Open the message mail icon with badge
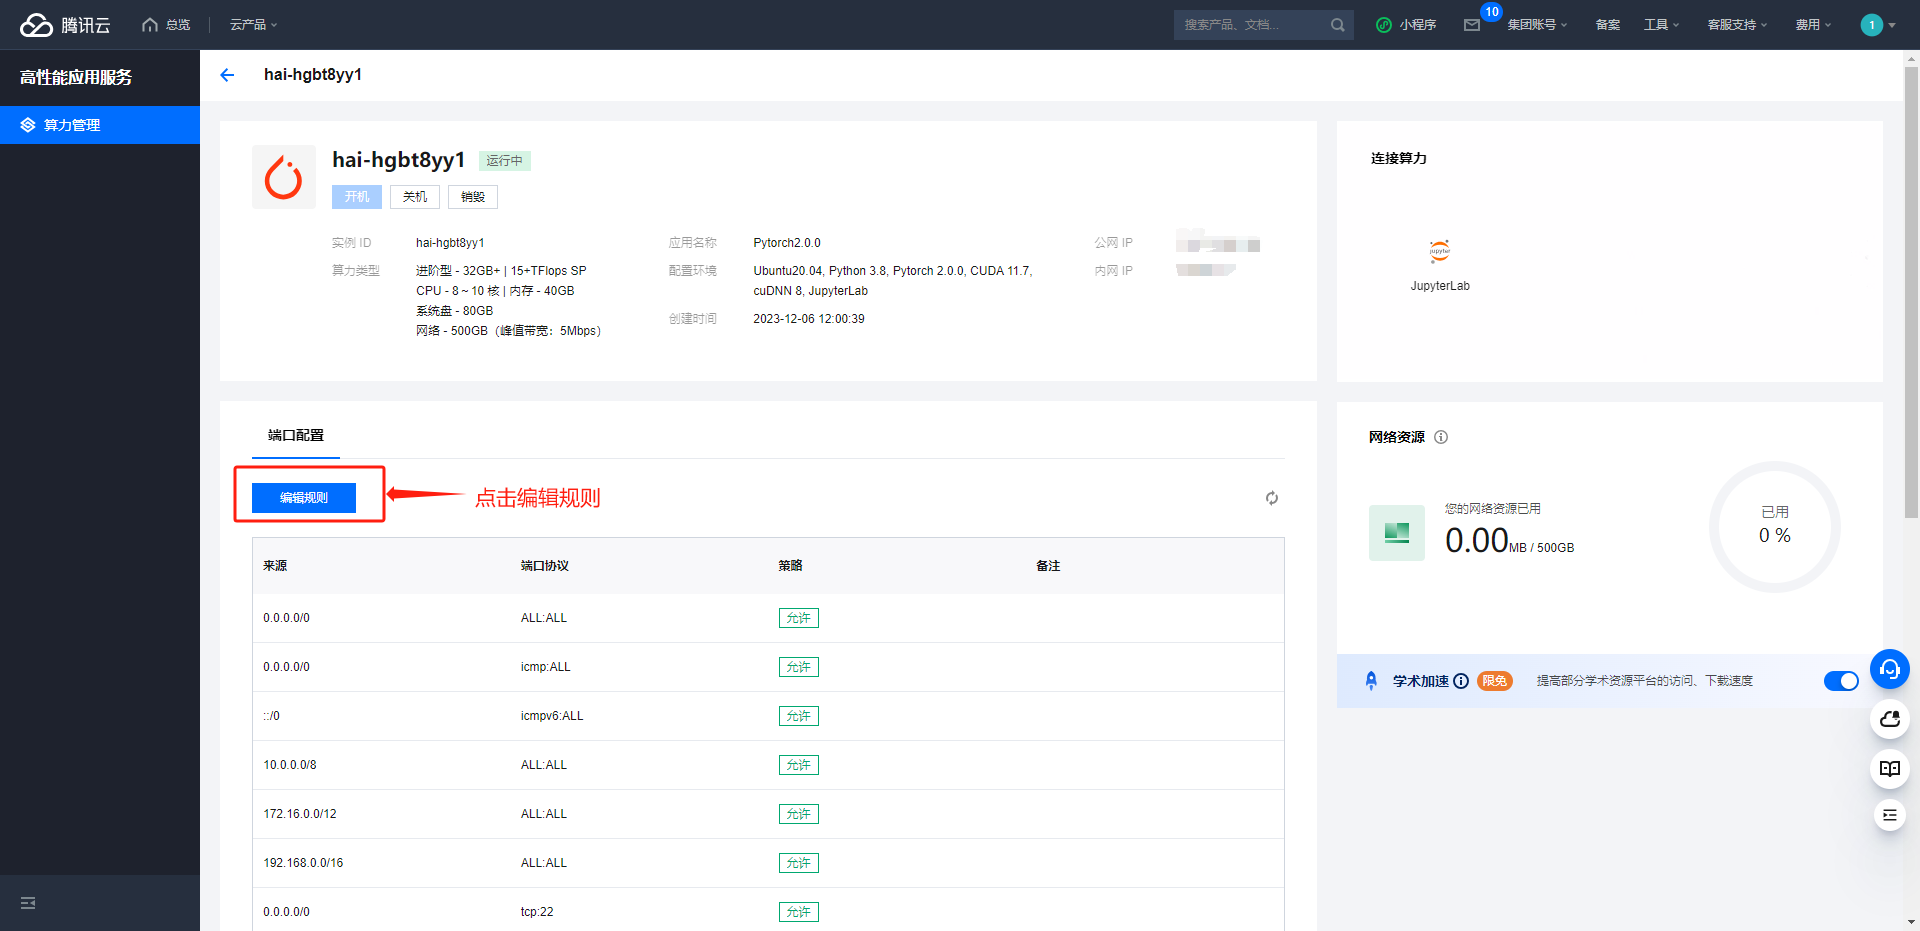 (x=1472, y=25)
